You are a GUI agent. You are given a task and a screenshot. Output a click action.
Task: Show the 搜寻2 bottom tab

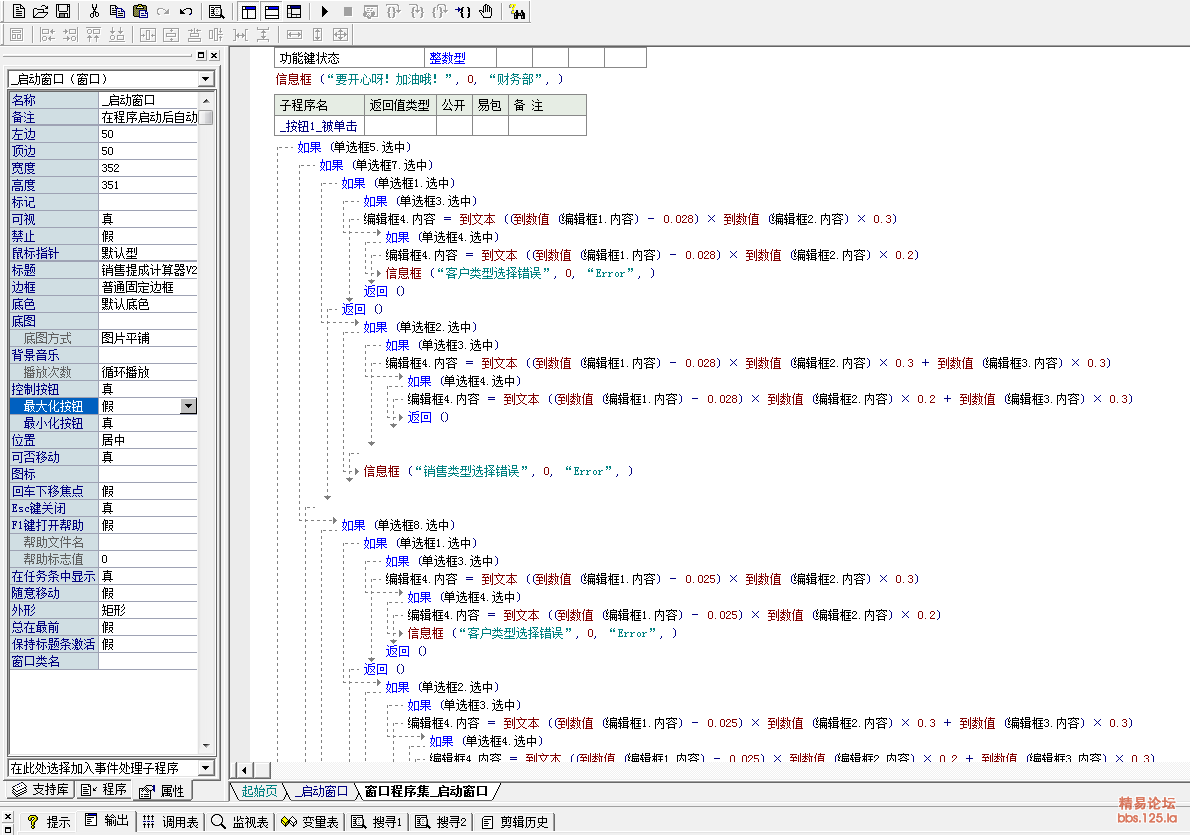[x=441, y=821]
